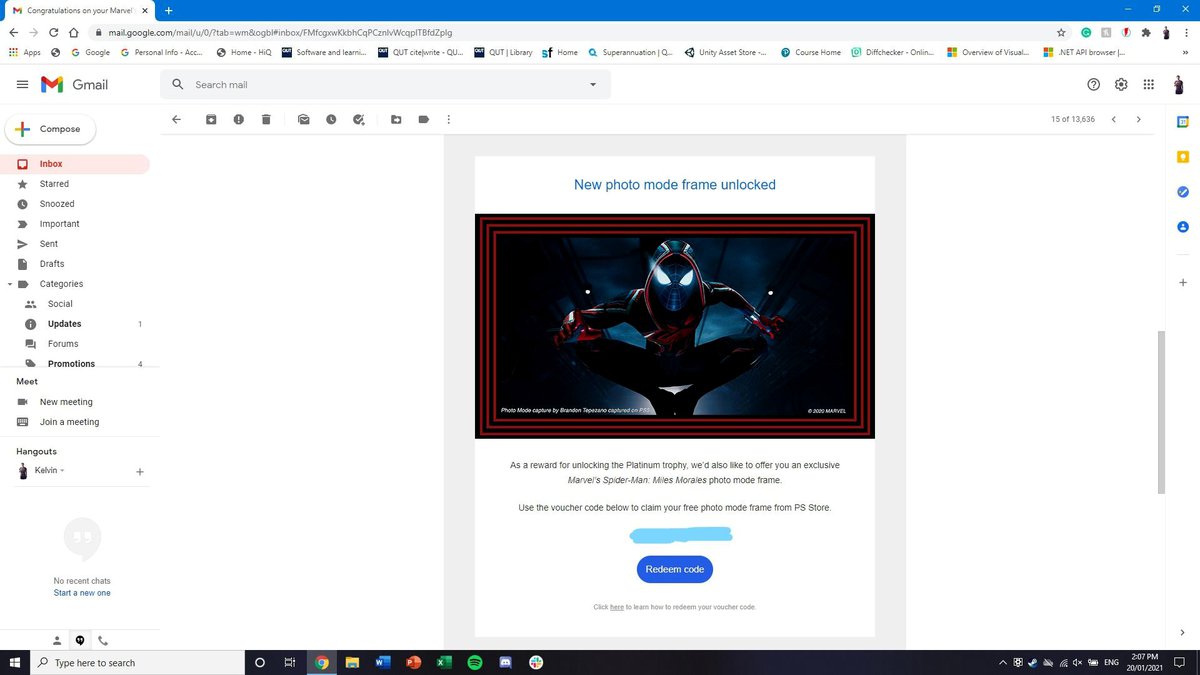
Task: Add the email to Tasks
Action: pos(359,120)
